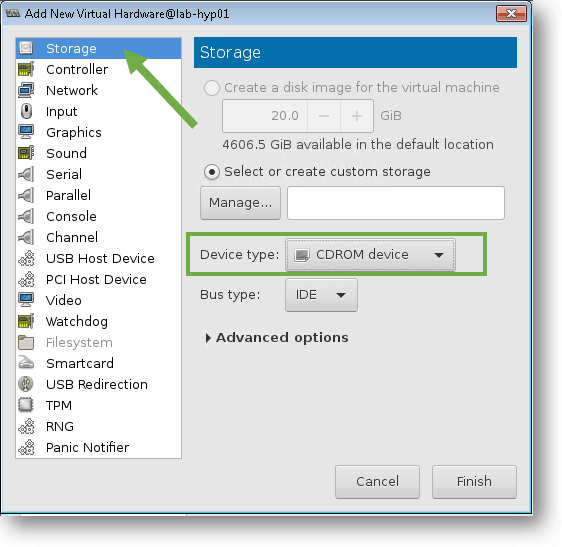
Task: Click the Controller card icon in sidebar
Action: point(26,69)
